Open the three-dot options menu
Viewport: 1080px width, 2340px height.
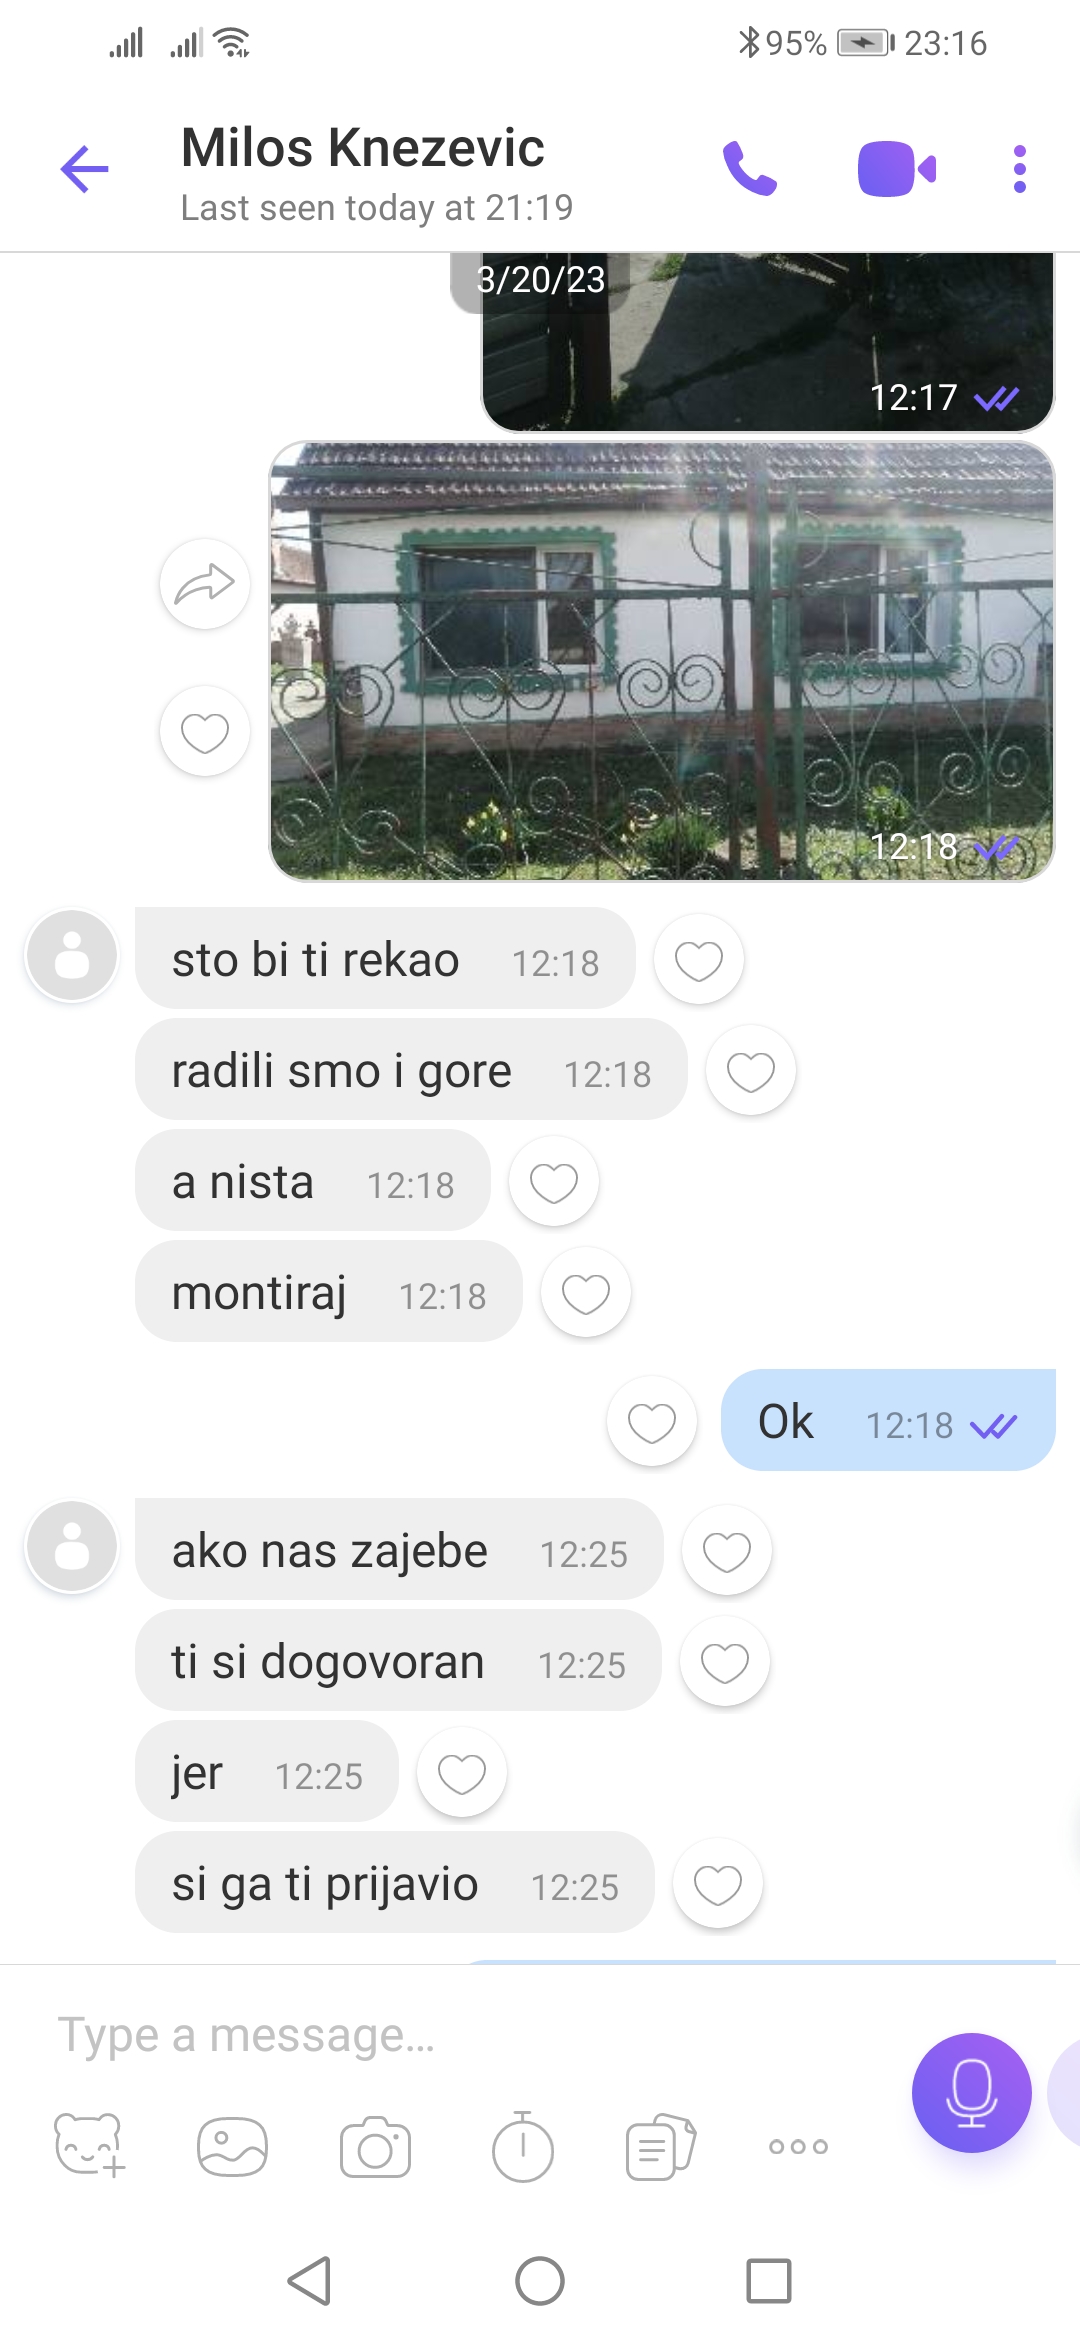1019,169
